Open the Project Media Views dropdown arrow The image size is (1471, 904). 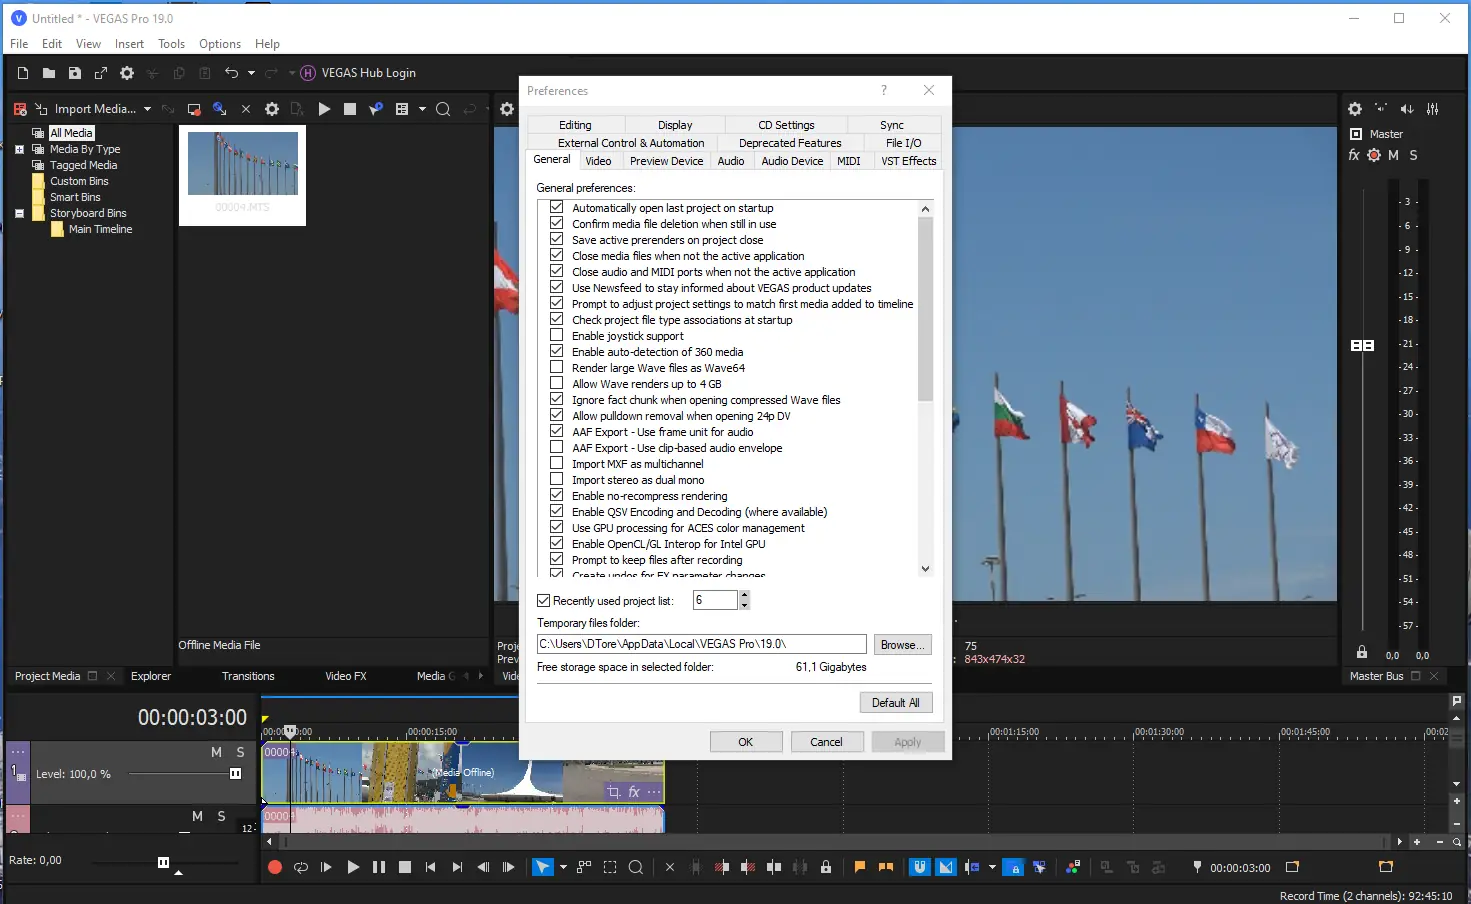point(422,109)
